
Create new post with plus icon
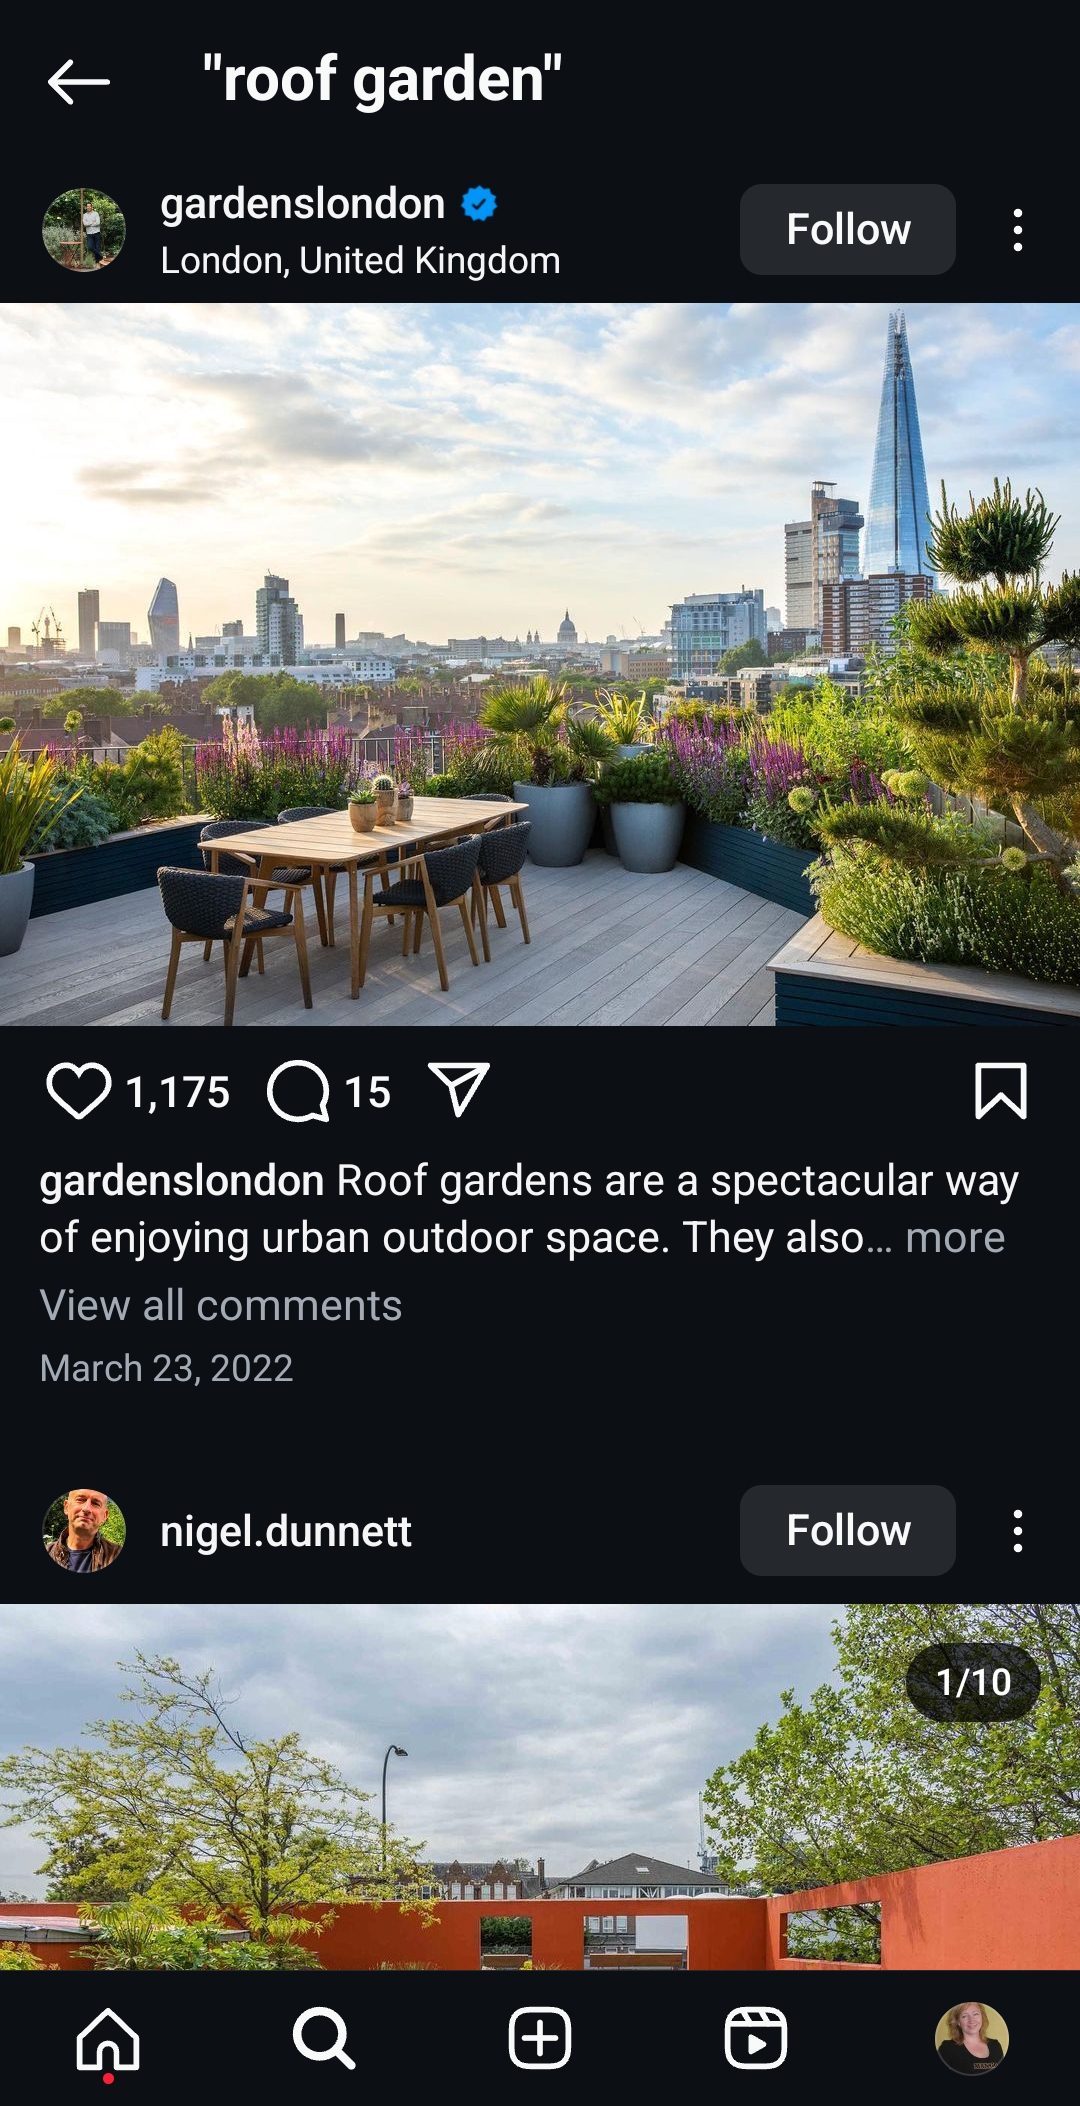540,2038
